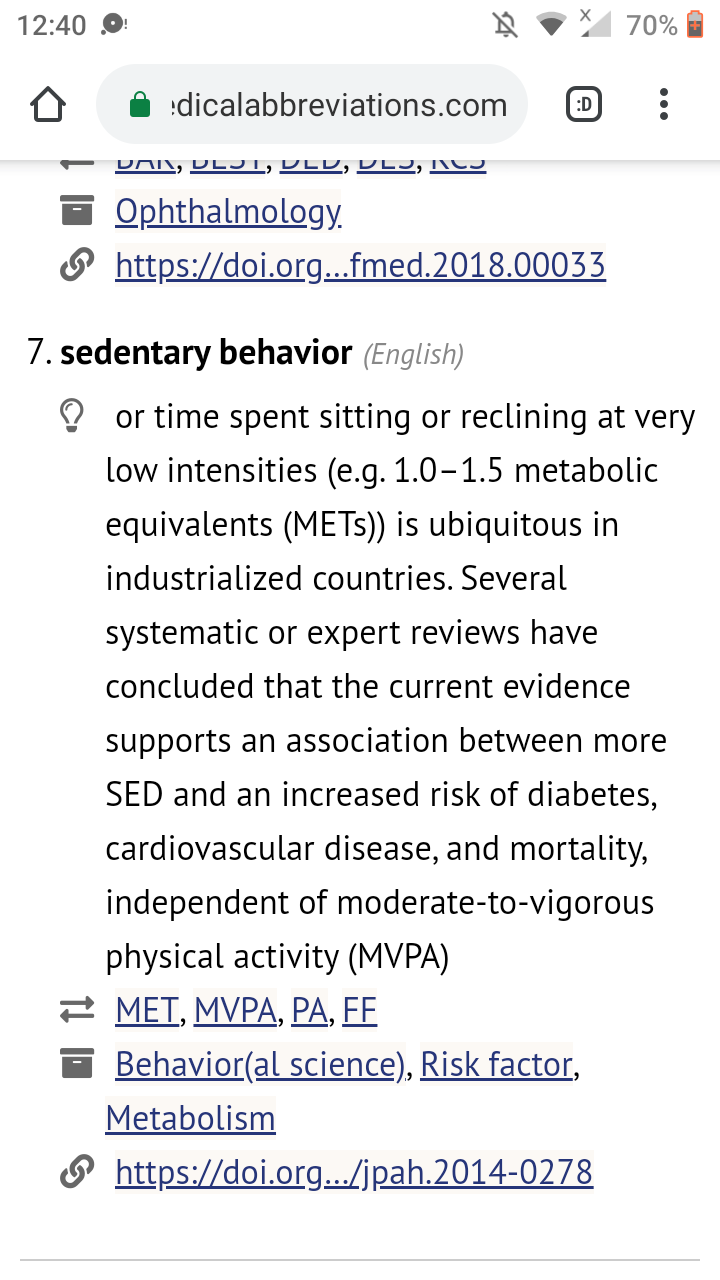Tap the Chrome home icon
This screenshot has height=1280, width=720.
click(x=49, y=105)
